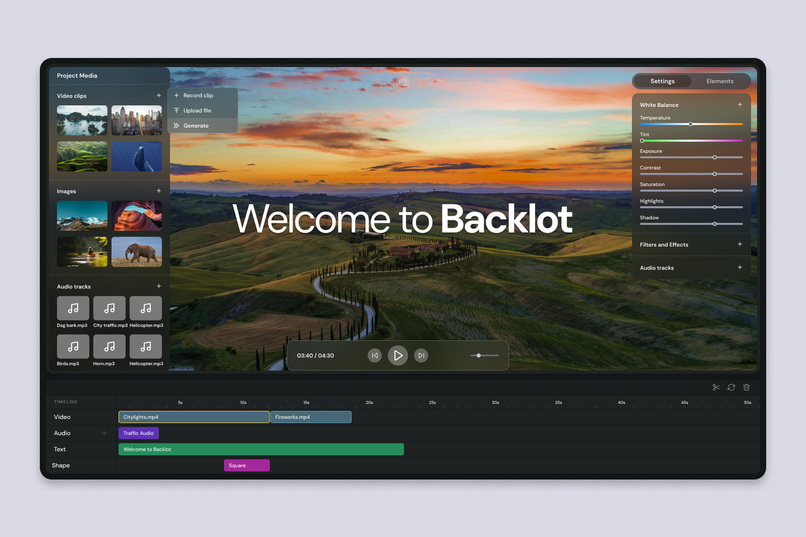Screen dimensions: 806x537
Task: Add a new image plus icon
Action: 158,191
